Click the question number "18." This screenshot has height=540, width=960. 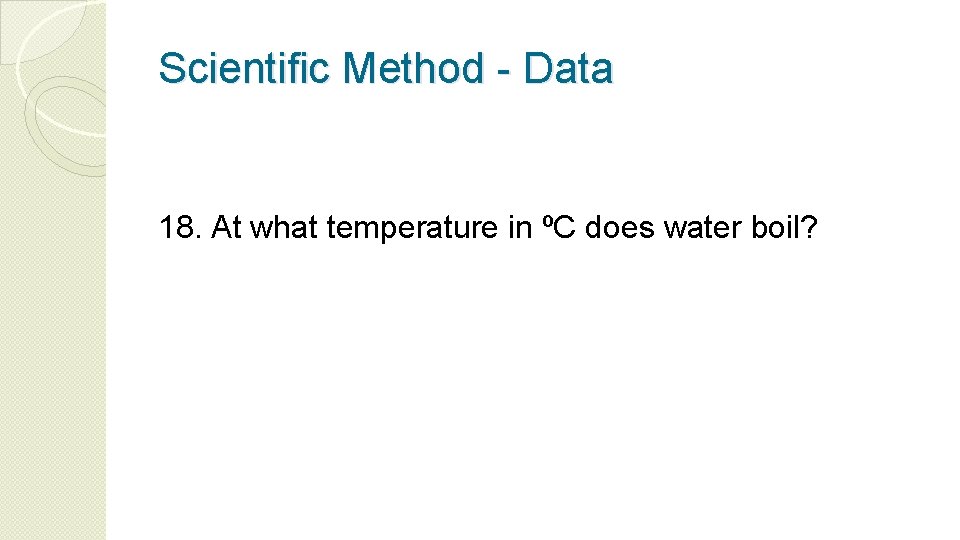click(x=180, y=227)
